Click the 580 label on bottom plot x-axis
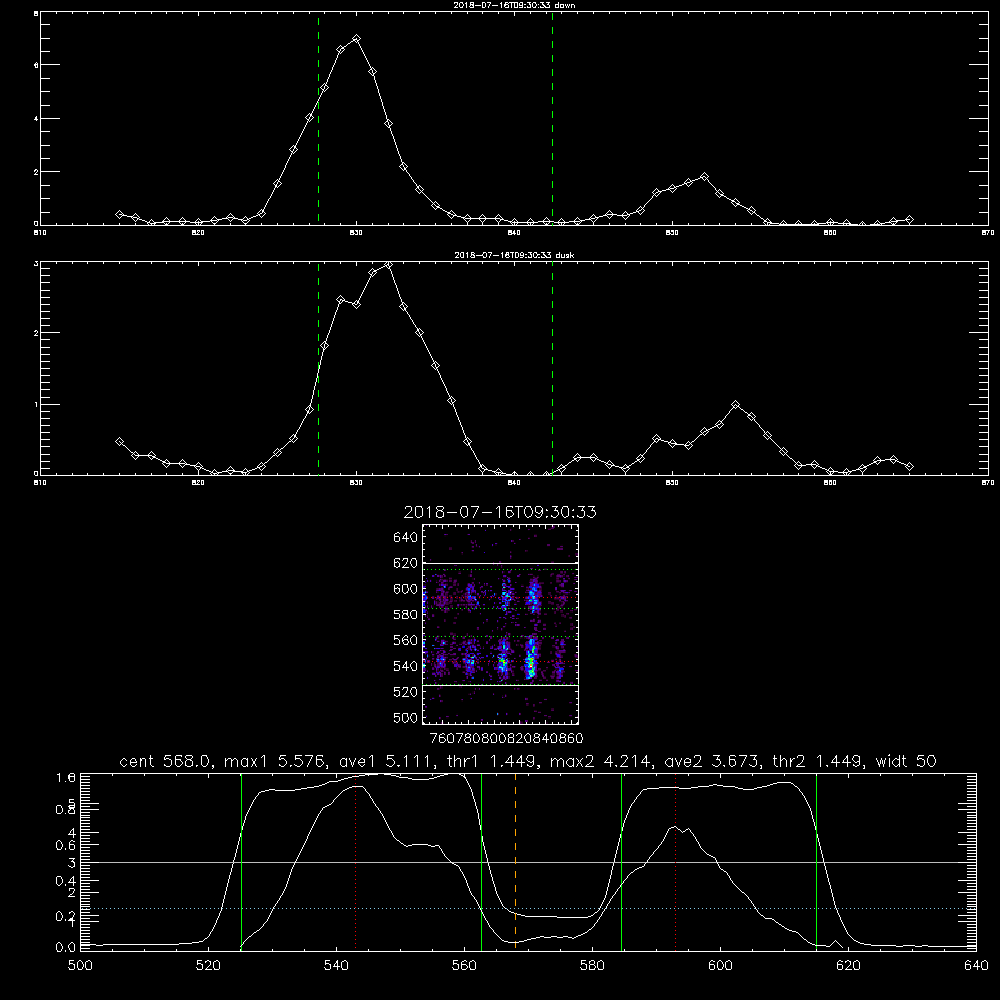 coord(592,966)
